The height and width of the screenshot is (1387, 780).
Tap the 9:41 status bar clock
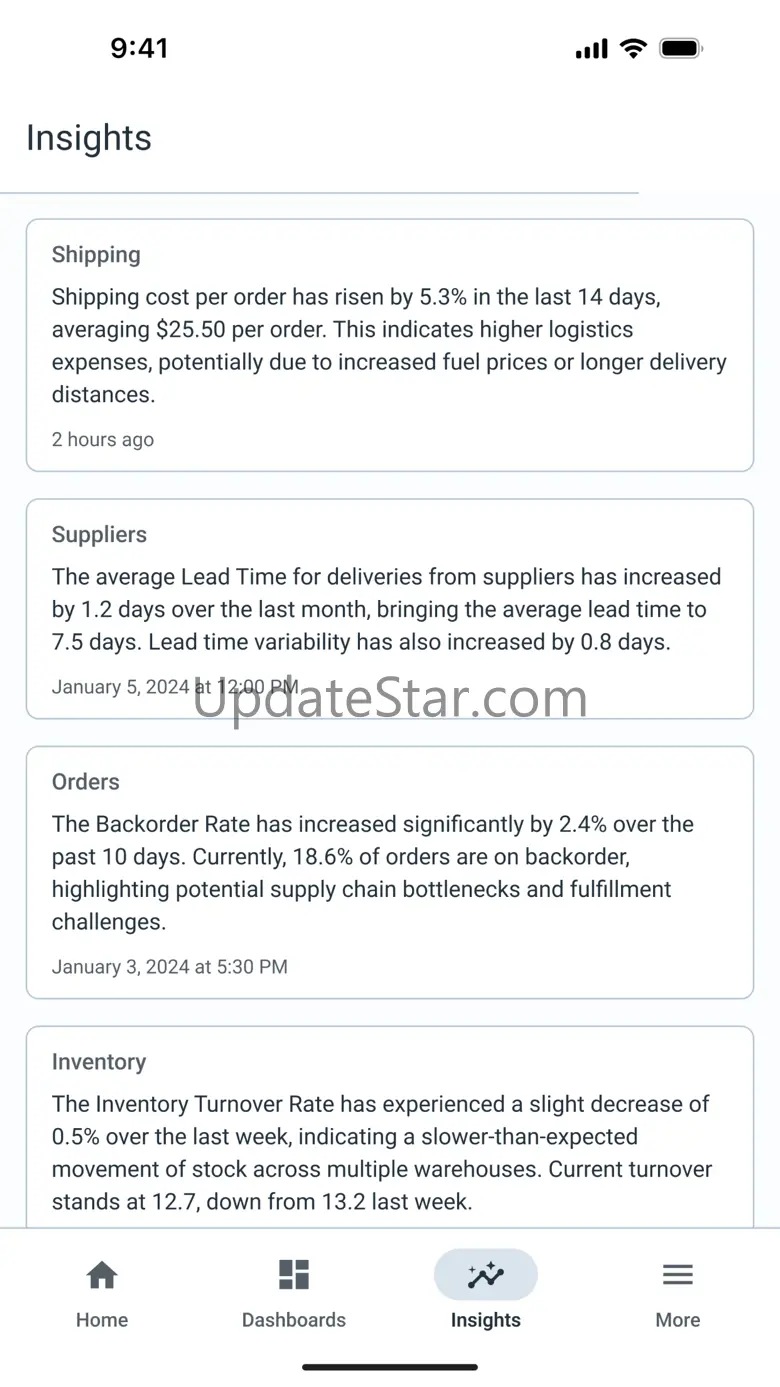pos(139,48)
